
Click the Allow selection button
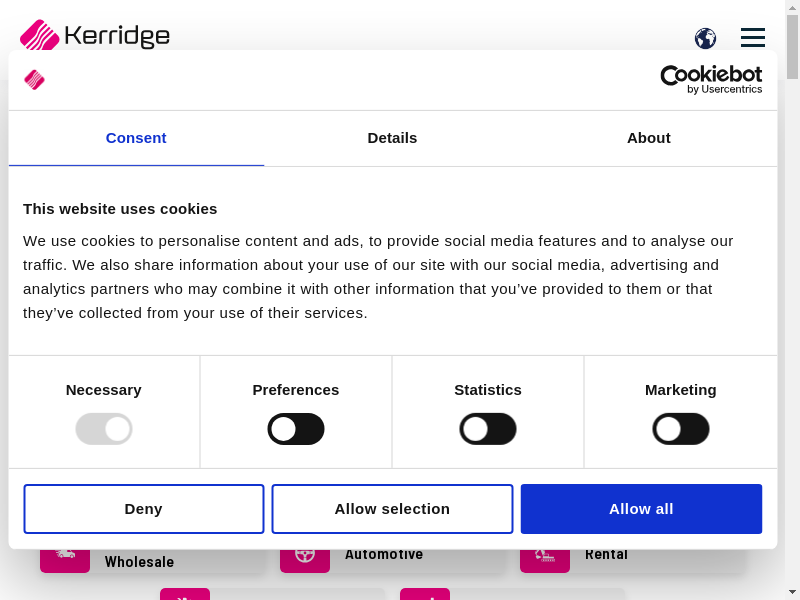pos(392,509)
